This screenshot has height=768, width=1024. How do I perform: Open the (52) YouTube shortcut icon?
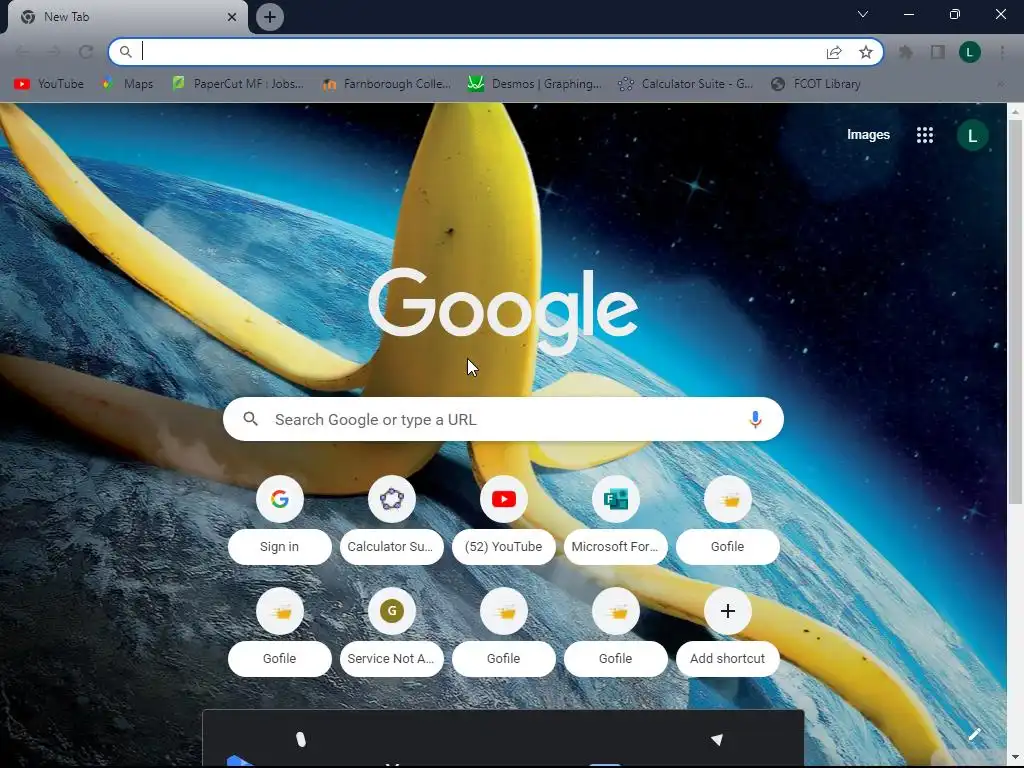pos(504,500)
